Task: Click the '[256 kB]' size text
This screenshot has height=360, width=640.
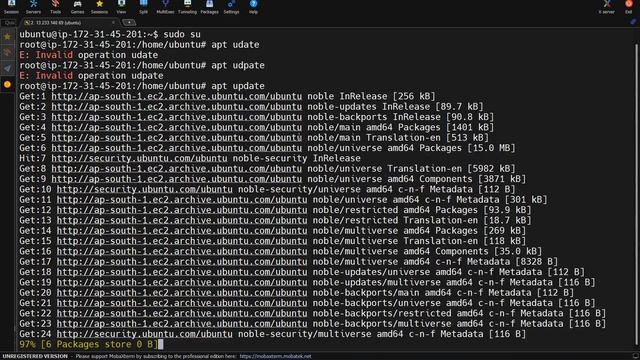Action: (414, 96)
